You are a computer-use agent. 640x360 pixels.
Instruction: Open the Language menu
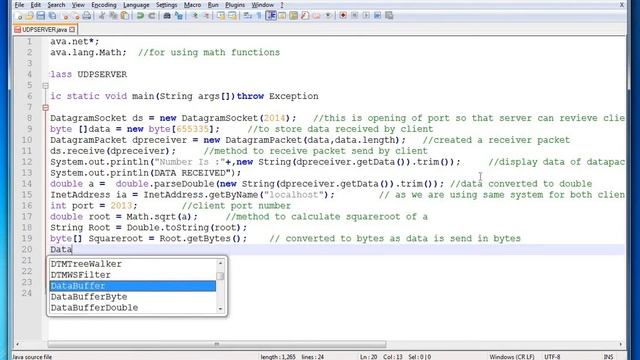click(x=136, y=5)
